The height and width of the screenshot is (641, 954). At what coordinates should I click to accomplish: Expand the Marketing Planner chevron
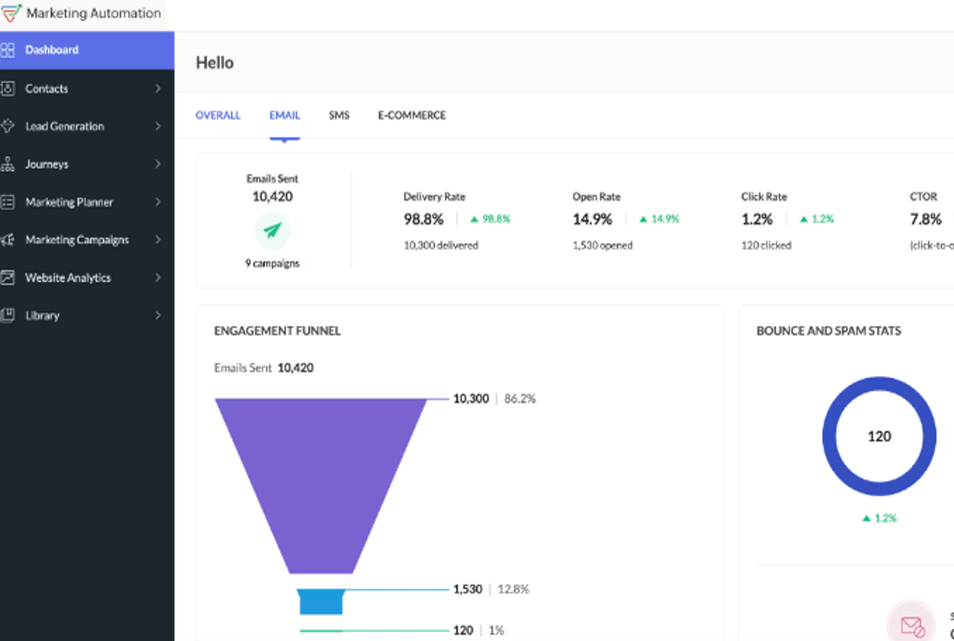click(x=158, y=201)
